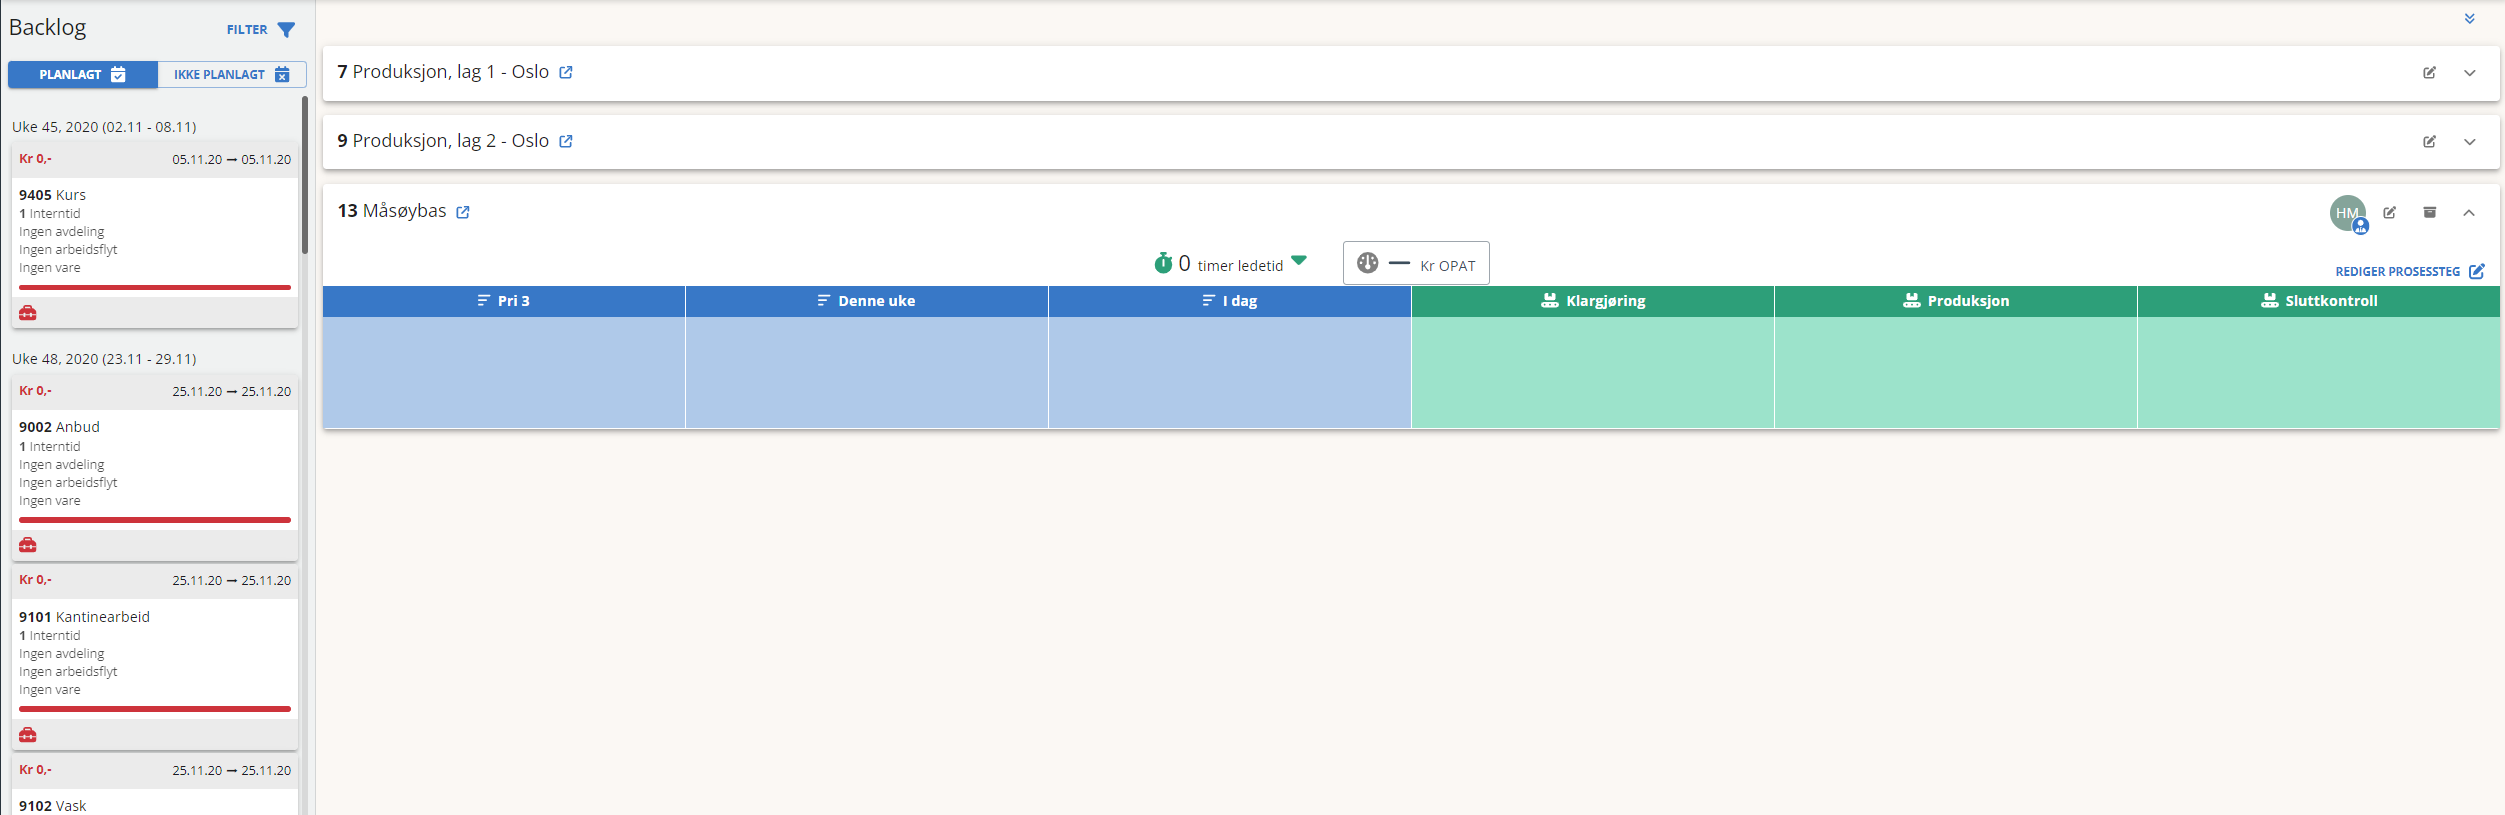Click the red toolbox icon under 9002 Anbud
The height and width of the screenshot is (815, 2505).
28,545
